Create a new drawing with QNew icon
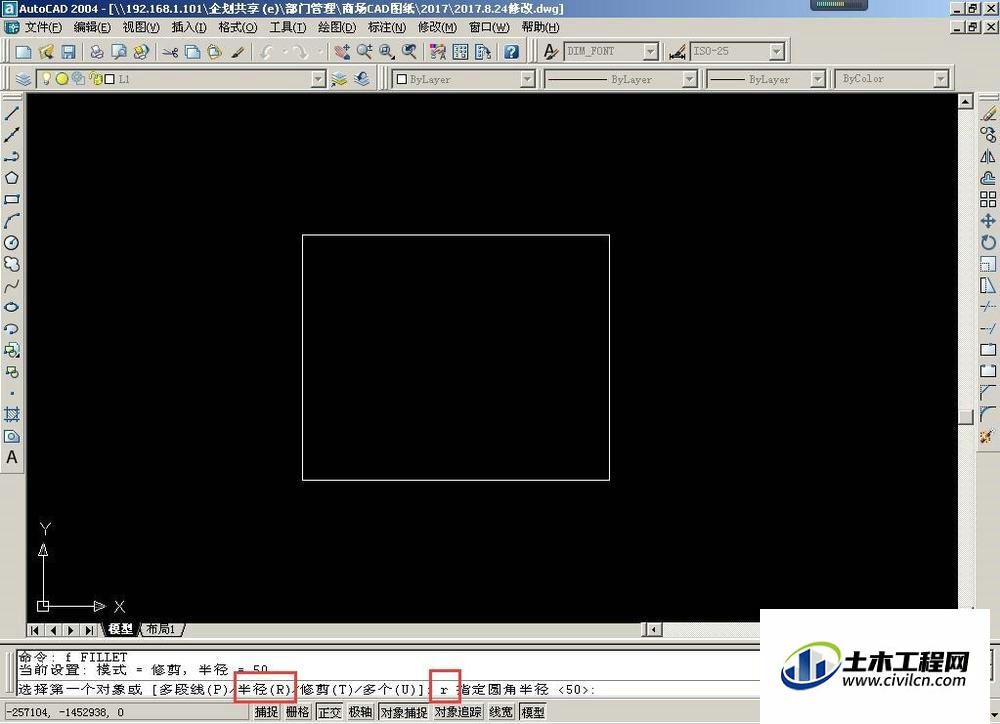The width and height of the screenshot is (1000, 724). pos(24,52)
